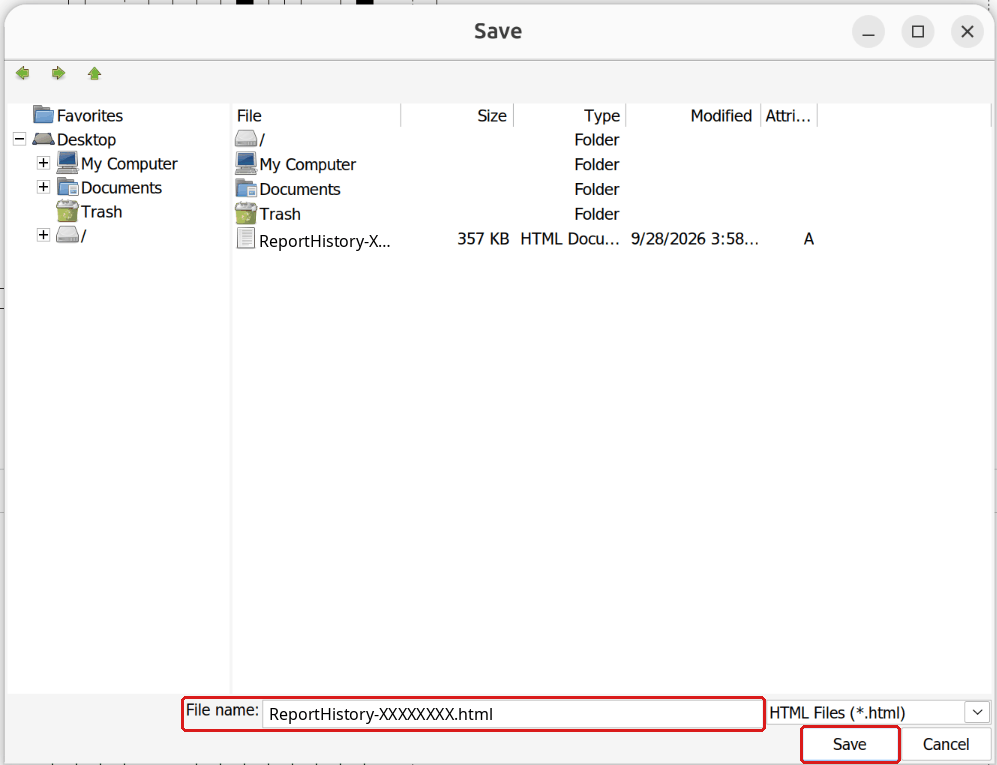Click Documents folder icon in file list
997x765 pixels.
tap(246, 188)
